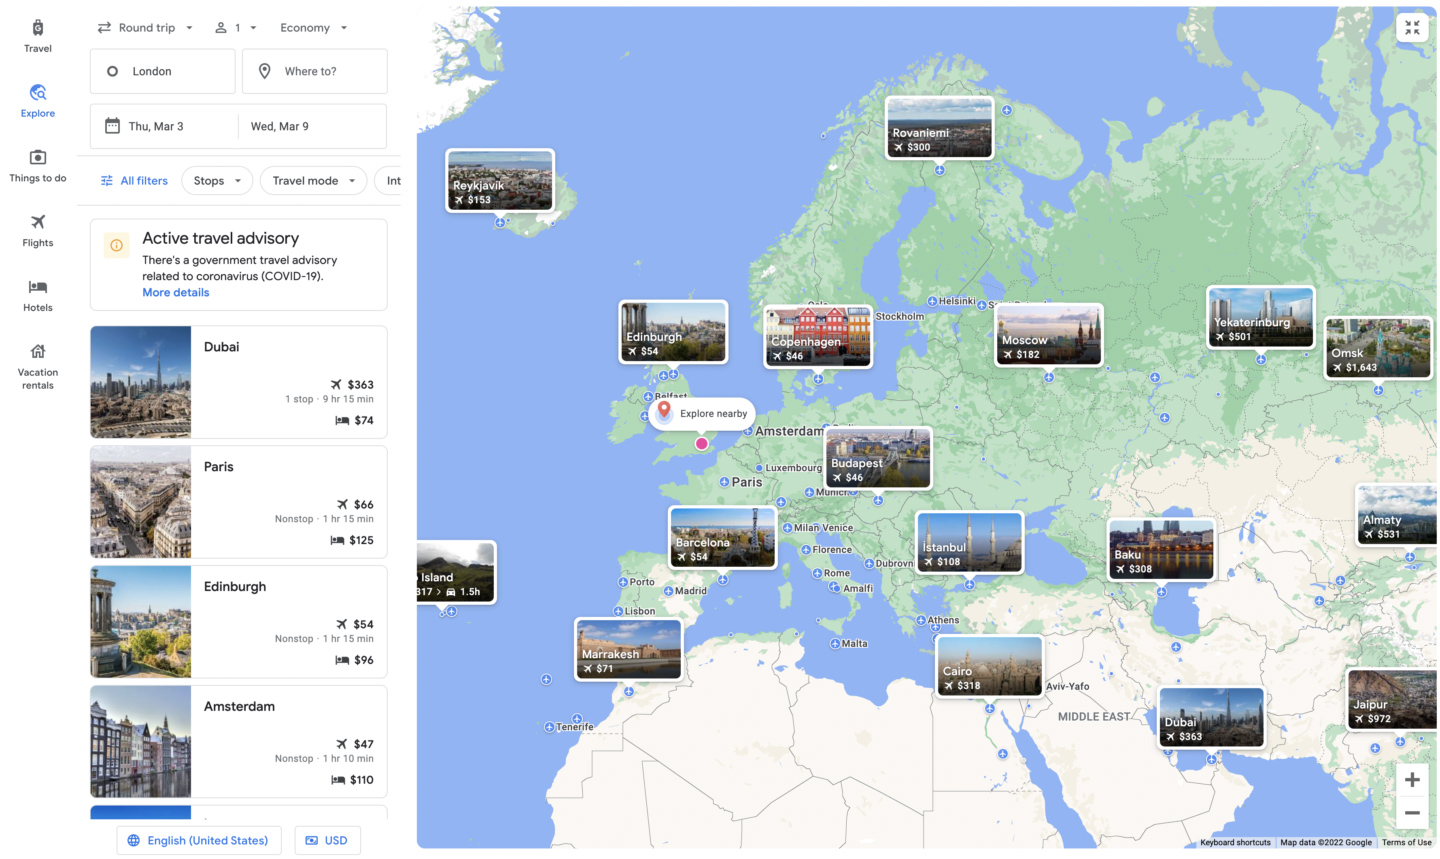Screen dimensions: 1440x859
Task: Open the passenger count selector
Action: pyautogui.click(x=234, y=27)
